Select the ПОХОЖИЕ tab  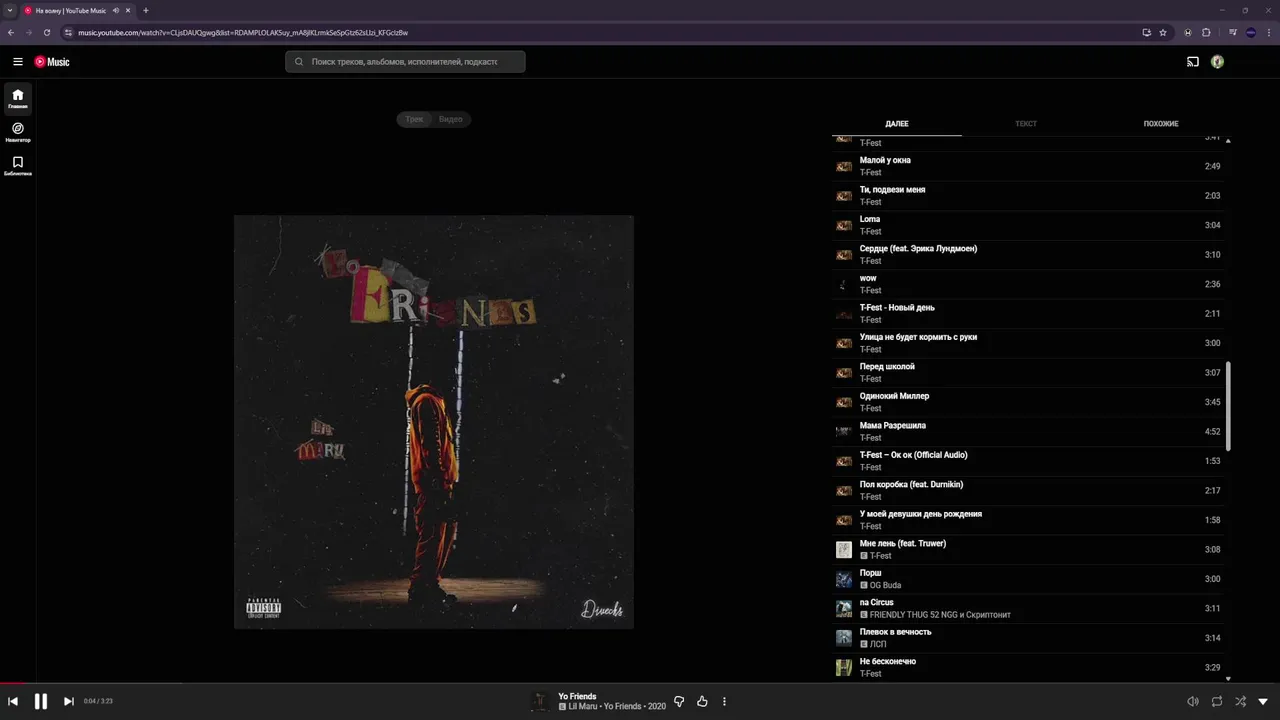[x=1161, y=124]
